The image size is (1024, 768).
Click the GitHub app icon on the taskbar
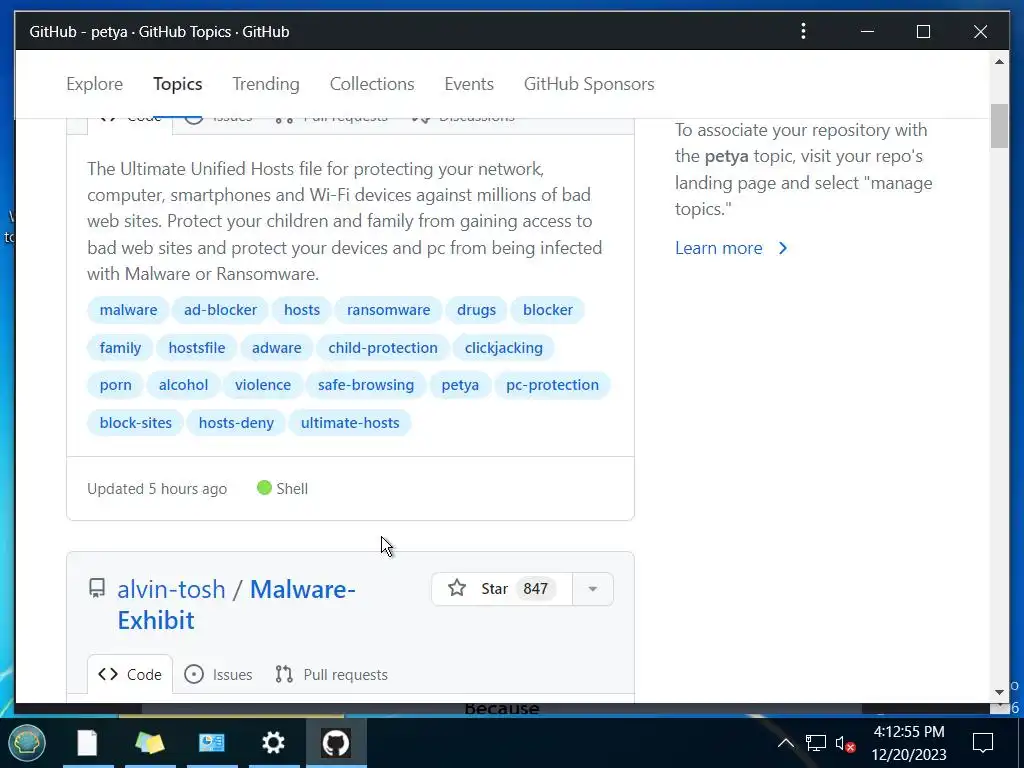point(336,743)
